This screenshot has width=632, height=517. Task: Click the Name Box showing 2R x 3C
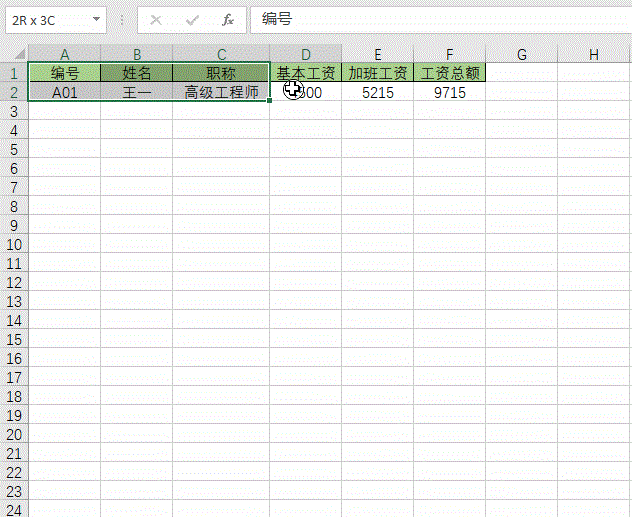pos(45,20)
